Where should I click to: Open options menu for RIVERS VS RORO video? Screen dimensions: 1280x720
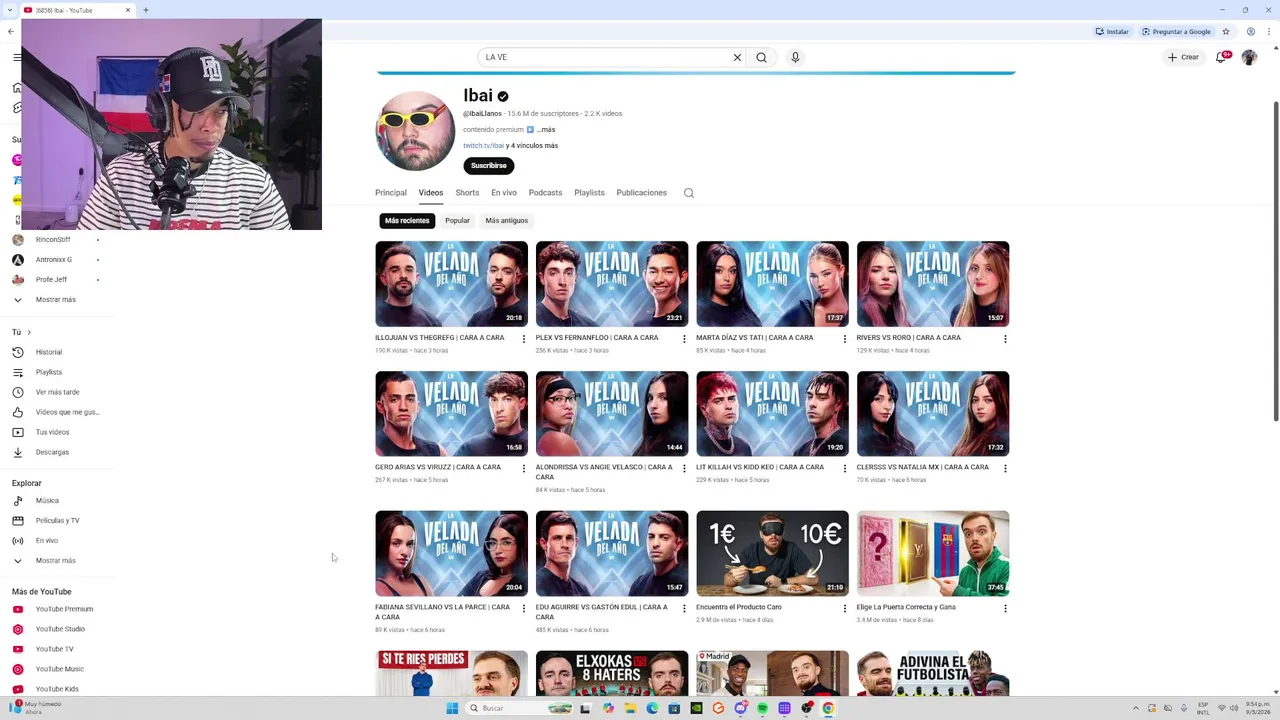pos(1005,339)
